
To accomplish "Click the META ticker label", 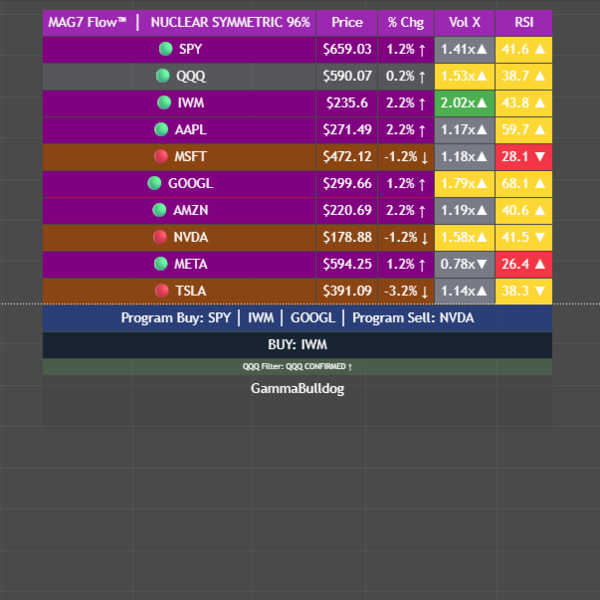I will click(191, 264).
